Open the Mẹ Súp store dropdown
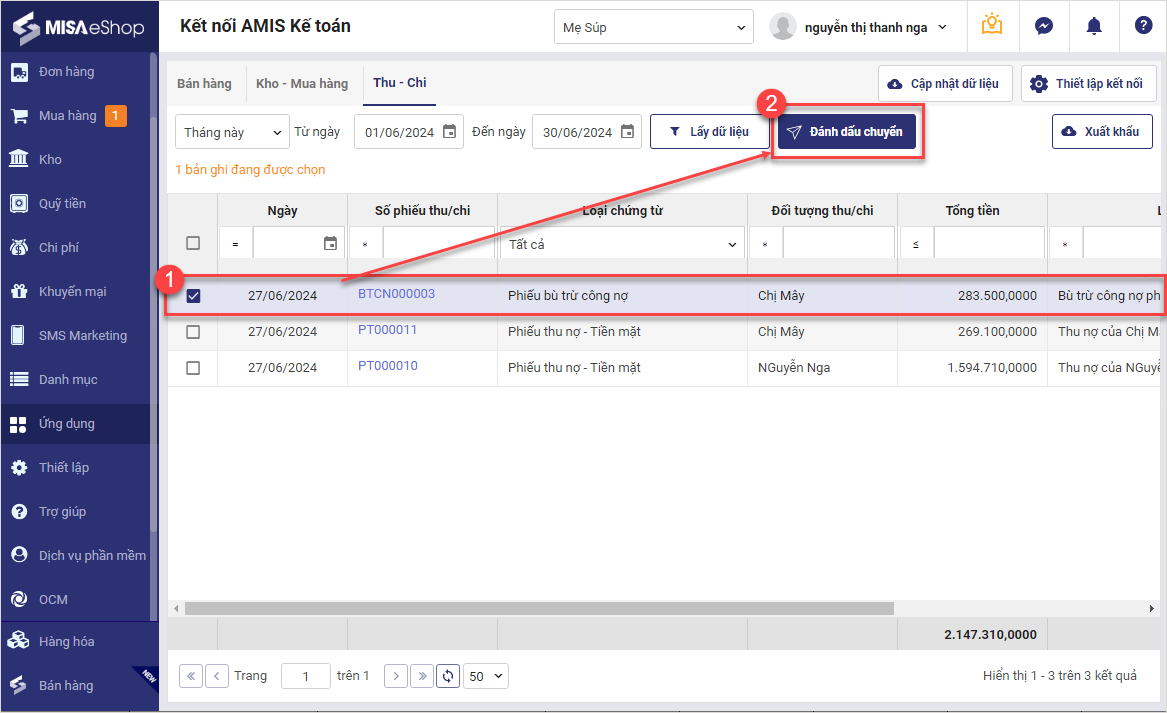The image size is (1167, 713). [x=653, y=28]
